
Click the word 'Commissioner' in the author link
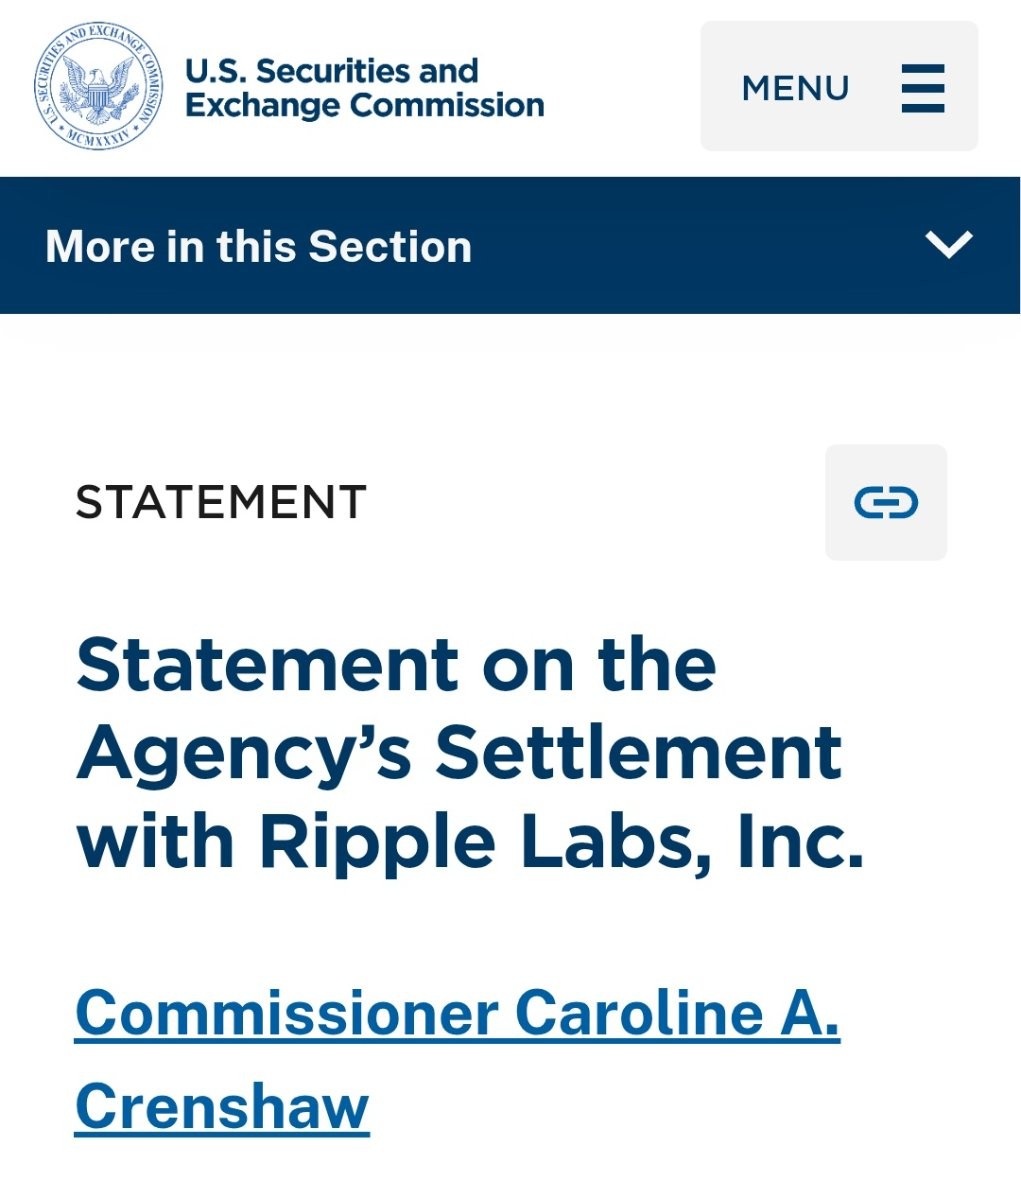tap(288, 1013)
